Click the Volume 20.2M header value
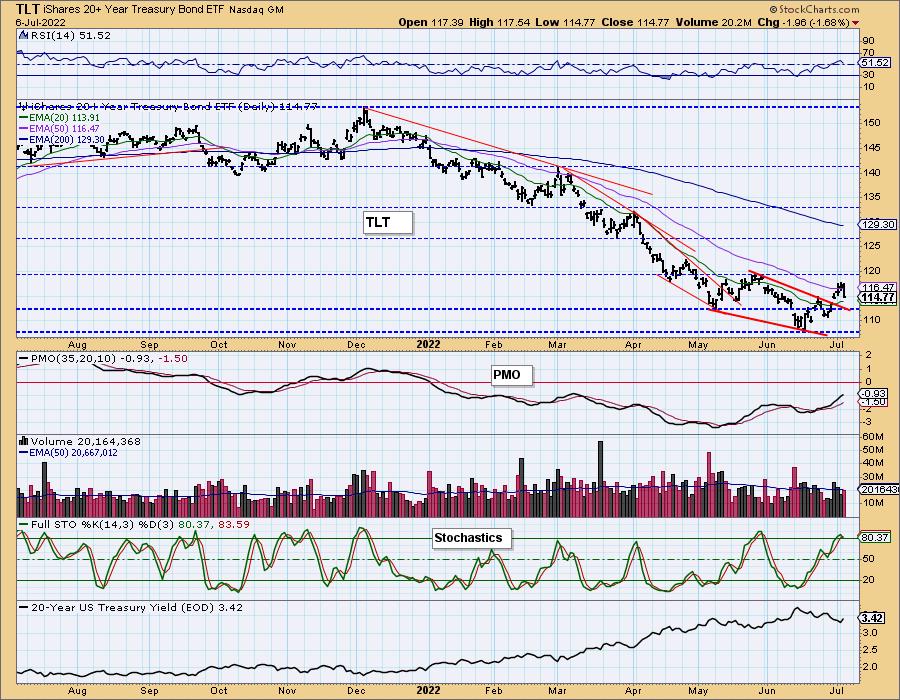 713,22
